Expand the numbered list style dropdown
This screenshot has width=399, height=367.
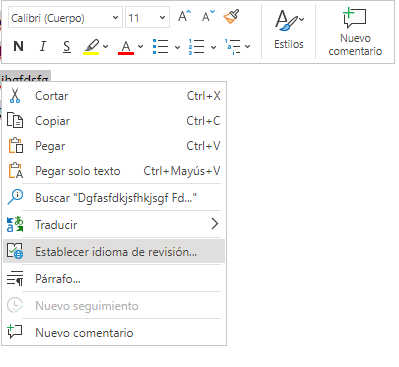[213, 47]
